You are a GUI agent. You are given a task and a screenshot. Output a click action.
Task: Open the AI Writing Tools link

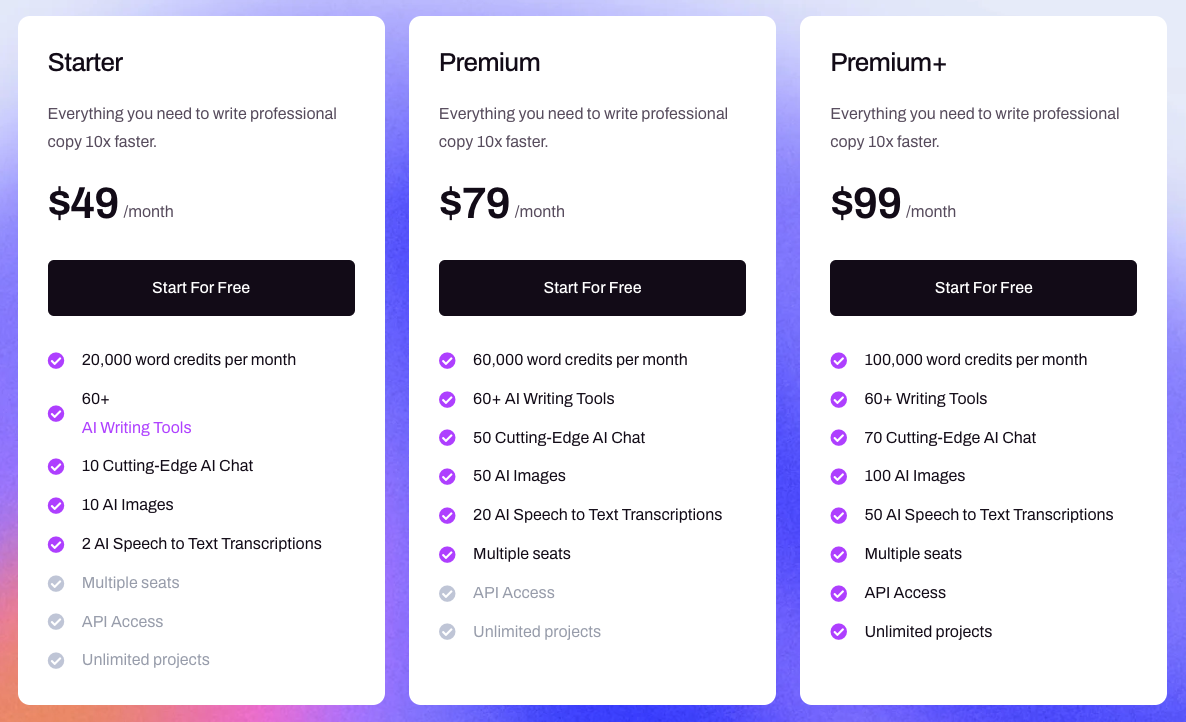point(137,428)
